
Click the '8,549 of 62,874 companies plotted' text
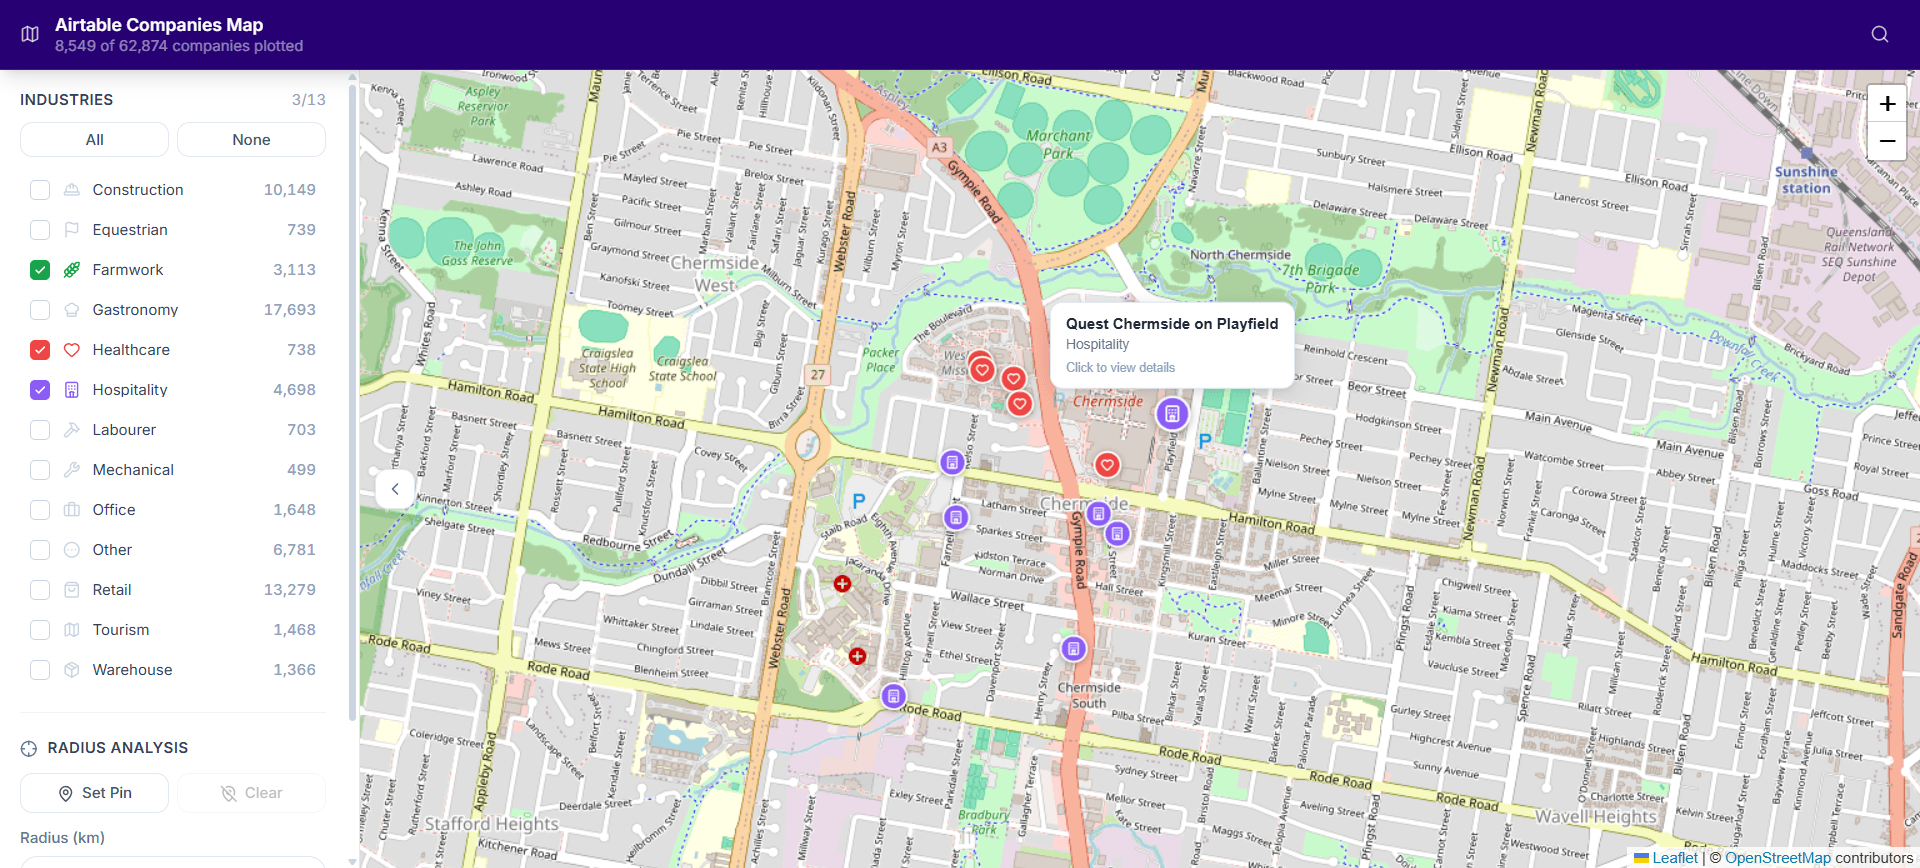point(179,46)
